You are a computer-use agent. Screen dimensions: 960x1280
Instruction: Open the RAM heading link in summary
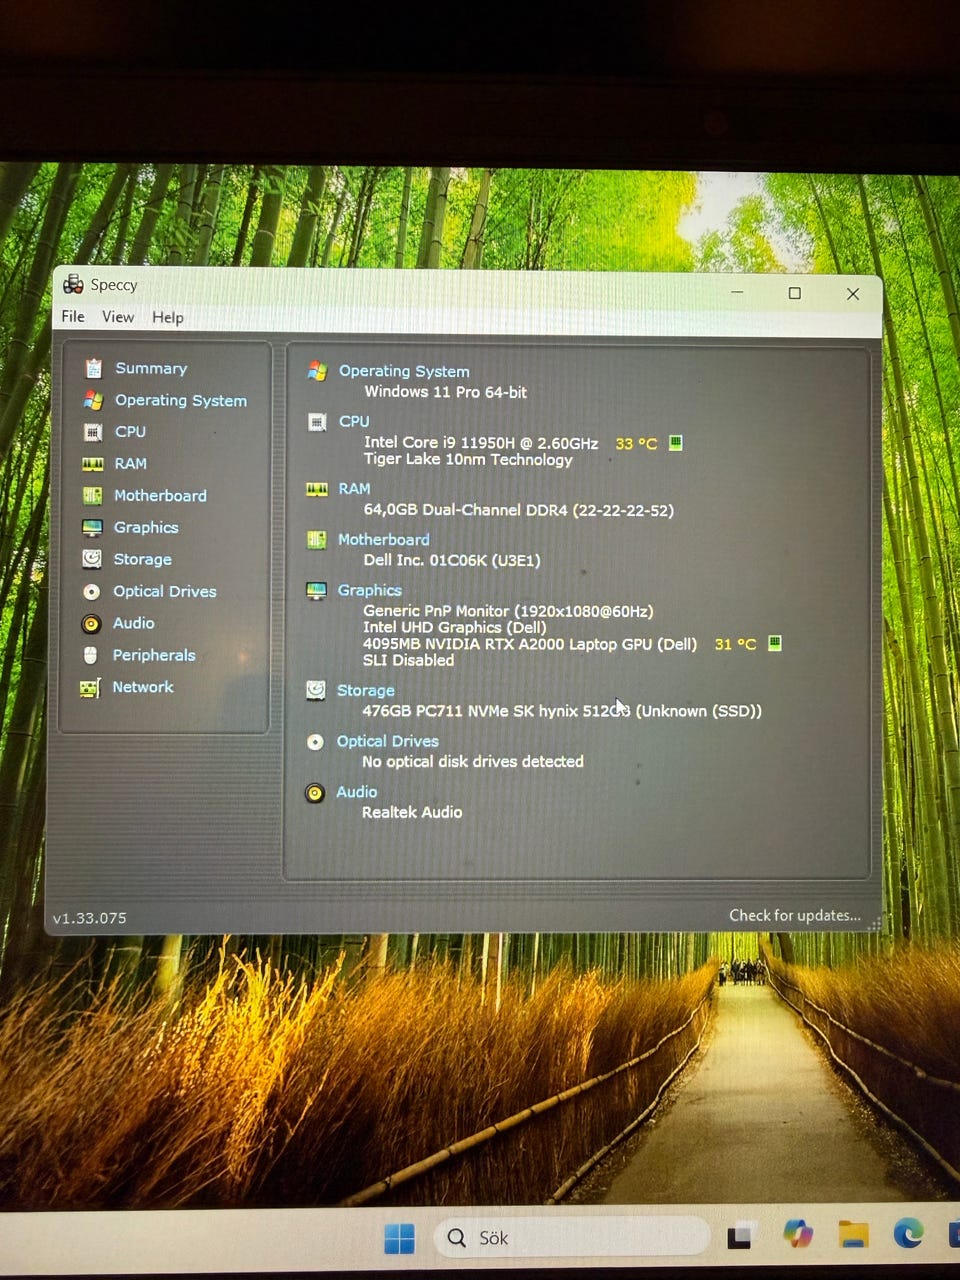point(354,489)
